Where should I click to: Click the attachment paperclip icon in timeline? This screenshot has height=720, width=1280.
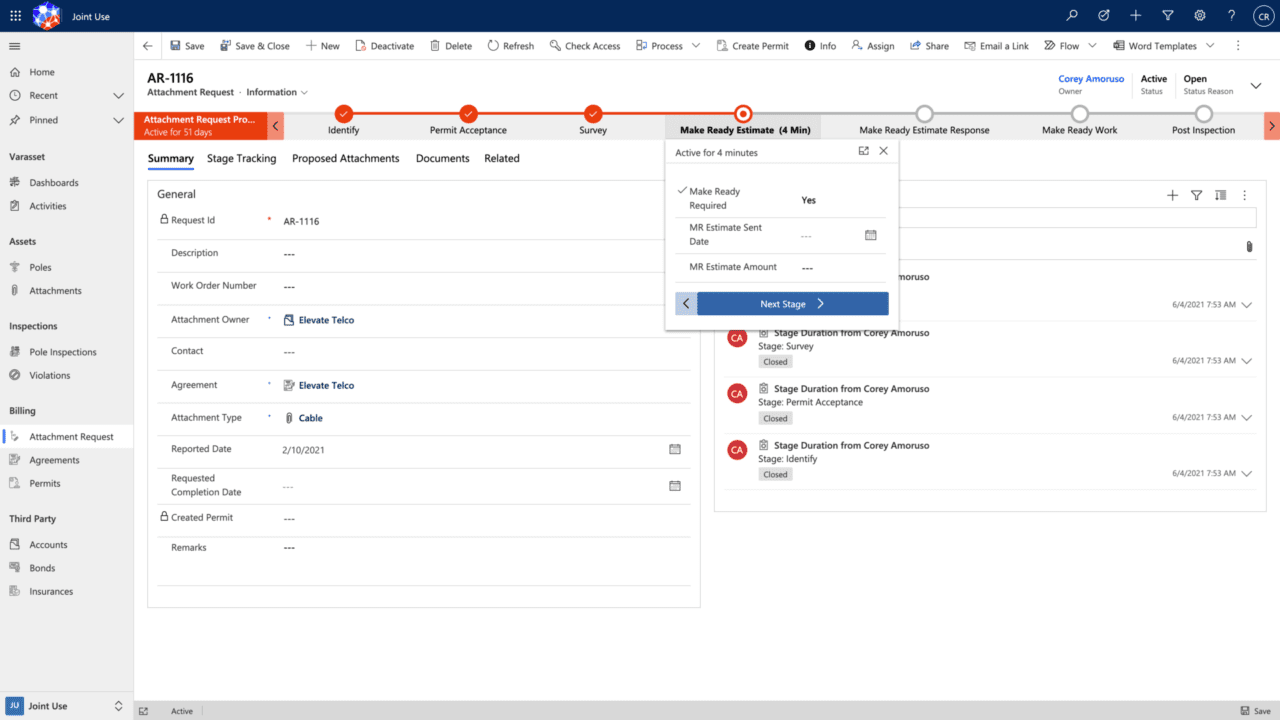[1249, 246]
